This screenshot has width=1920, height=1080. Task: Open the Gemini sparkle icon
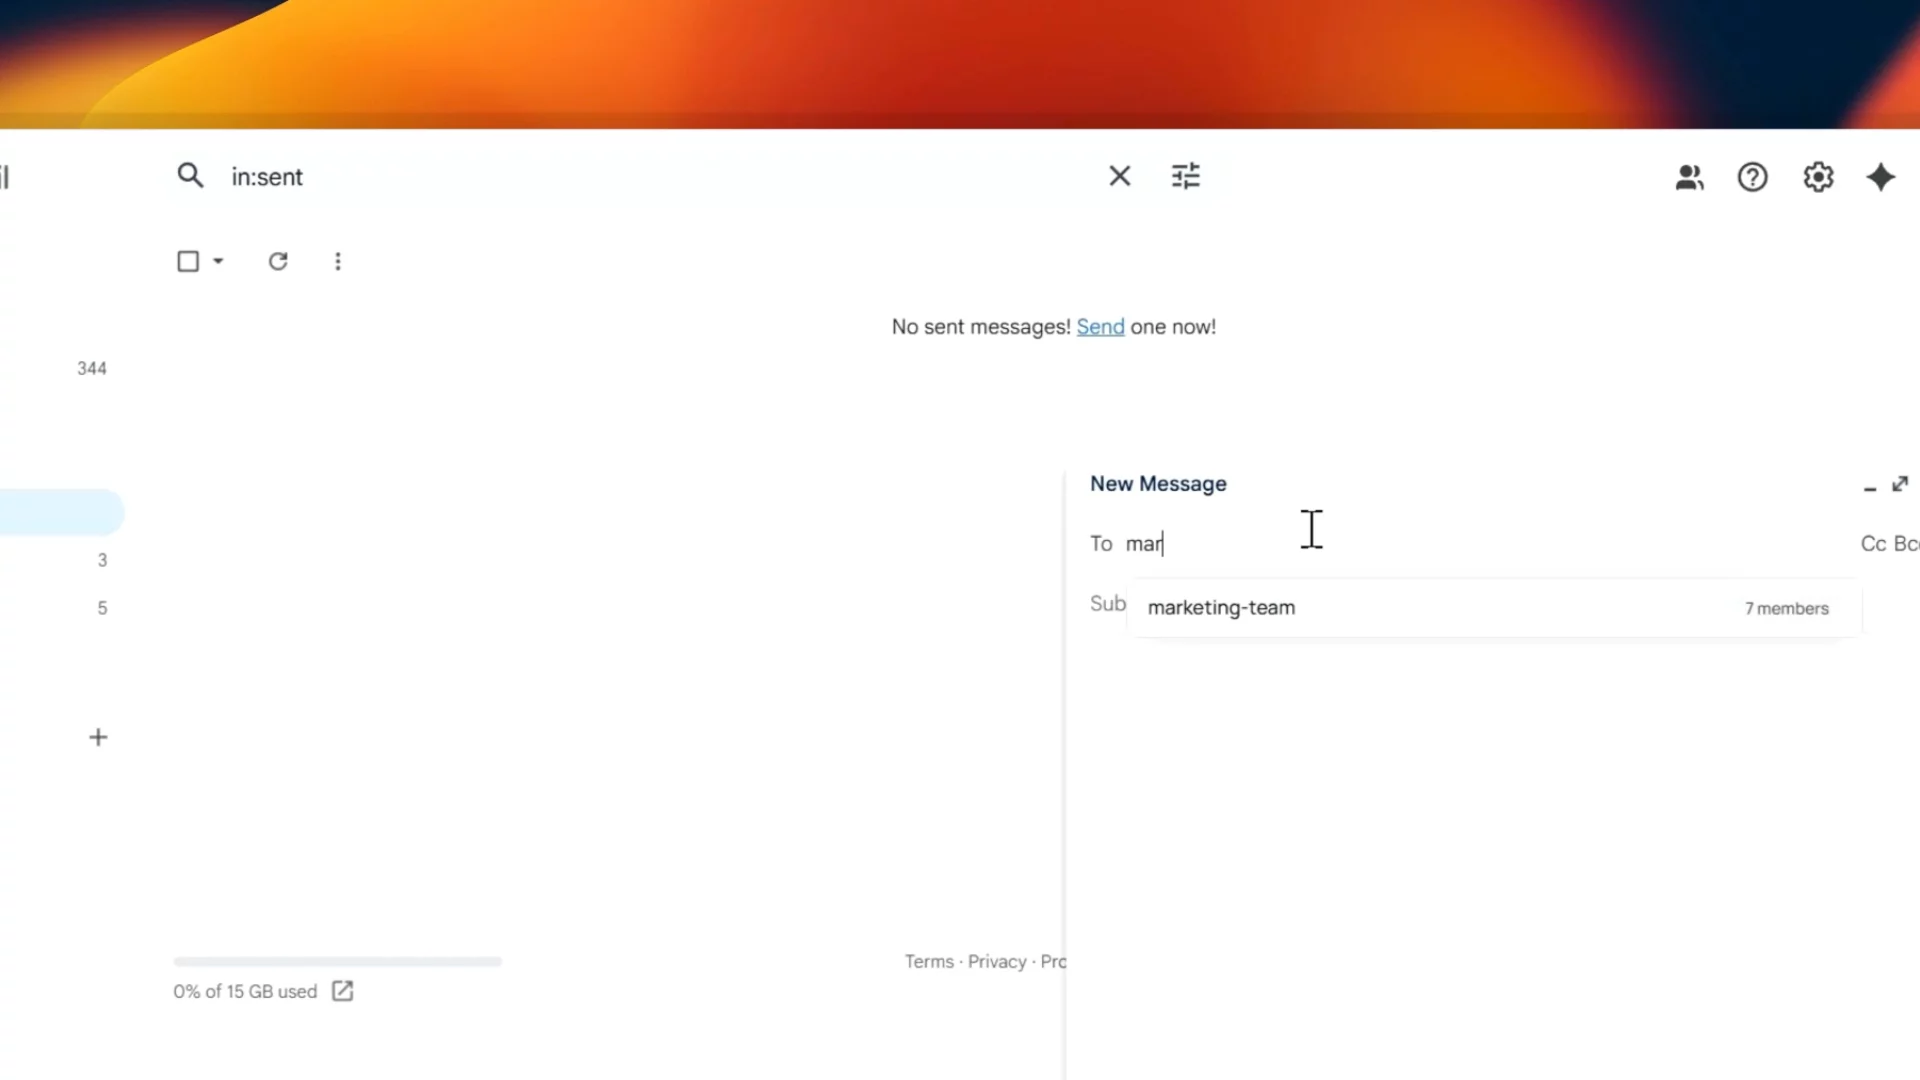[1881, 177]
